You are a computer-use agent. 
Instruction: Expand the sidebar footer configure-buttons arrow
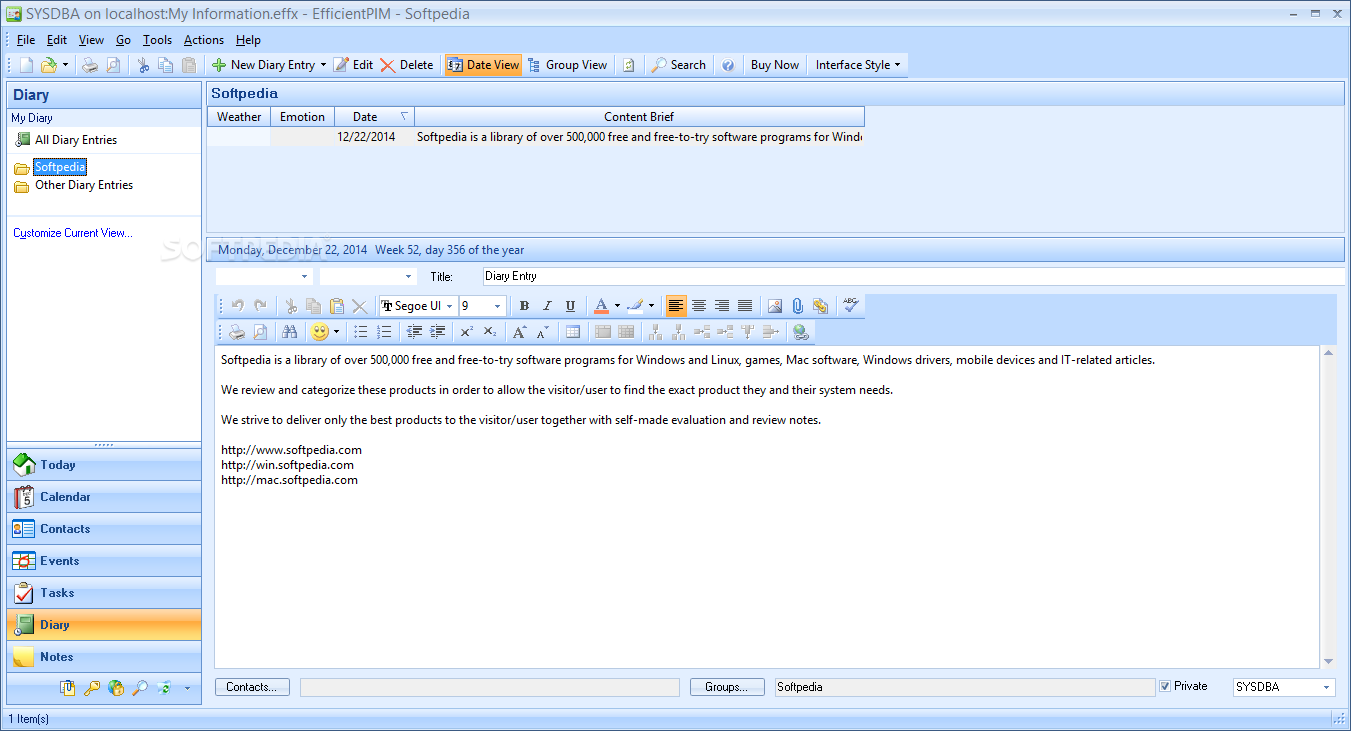[x=187, y=688]
